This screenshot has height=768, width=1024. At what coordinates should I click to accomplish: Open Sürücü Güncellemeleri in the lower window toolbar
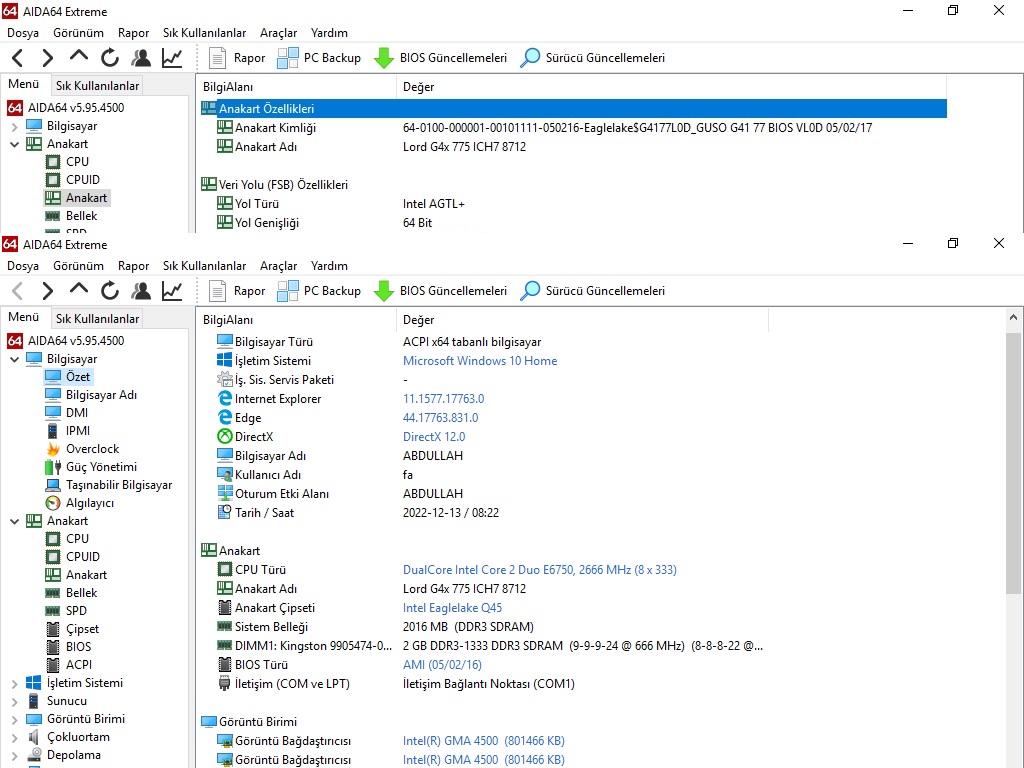click(593, 291)
